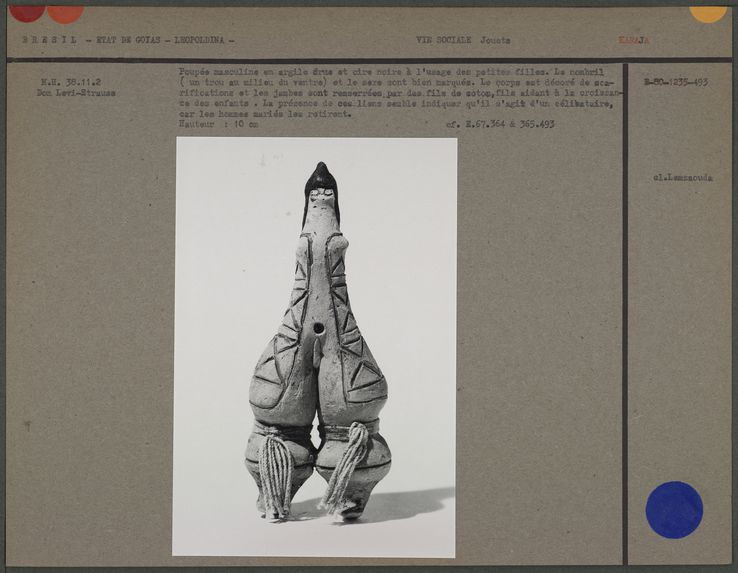The width and height of the screenshot is (738, 573).
Task: Click inventory number 'M.H. 38.11.2'
Action: coord(65,82)
